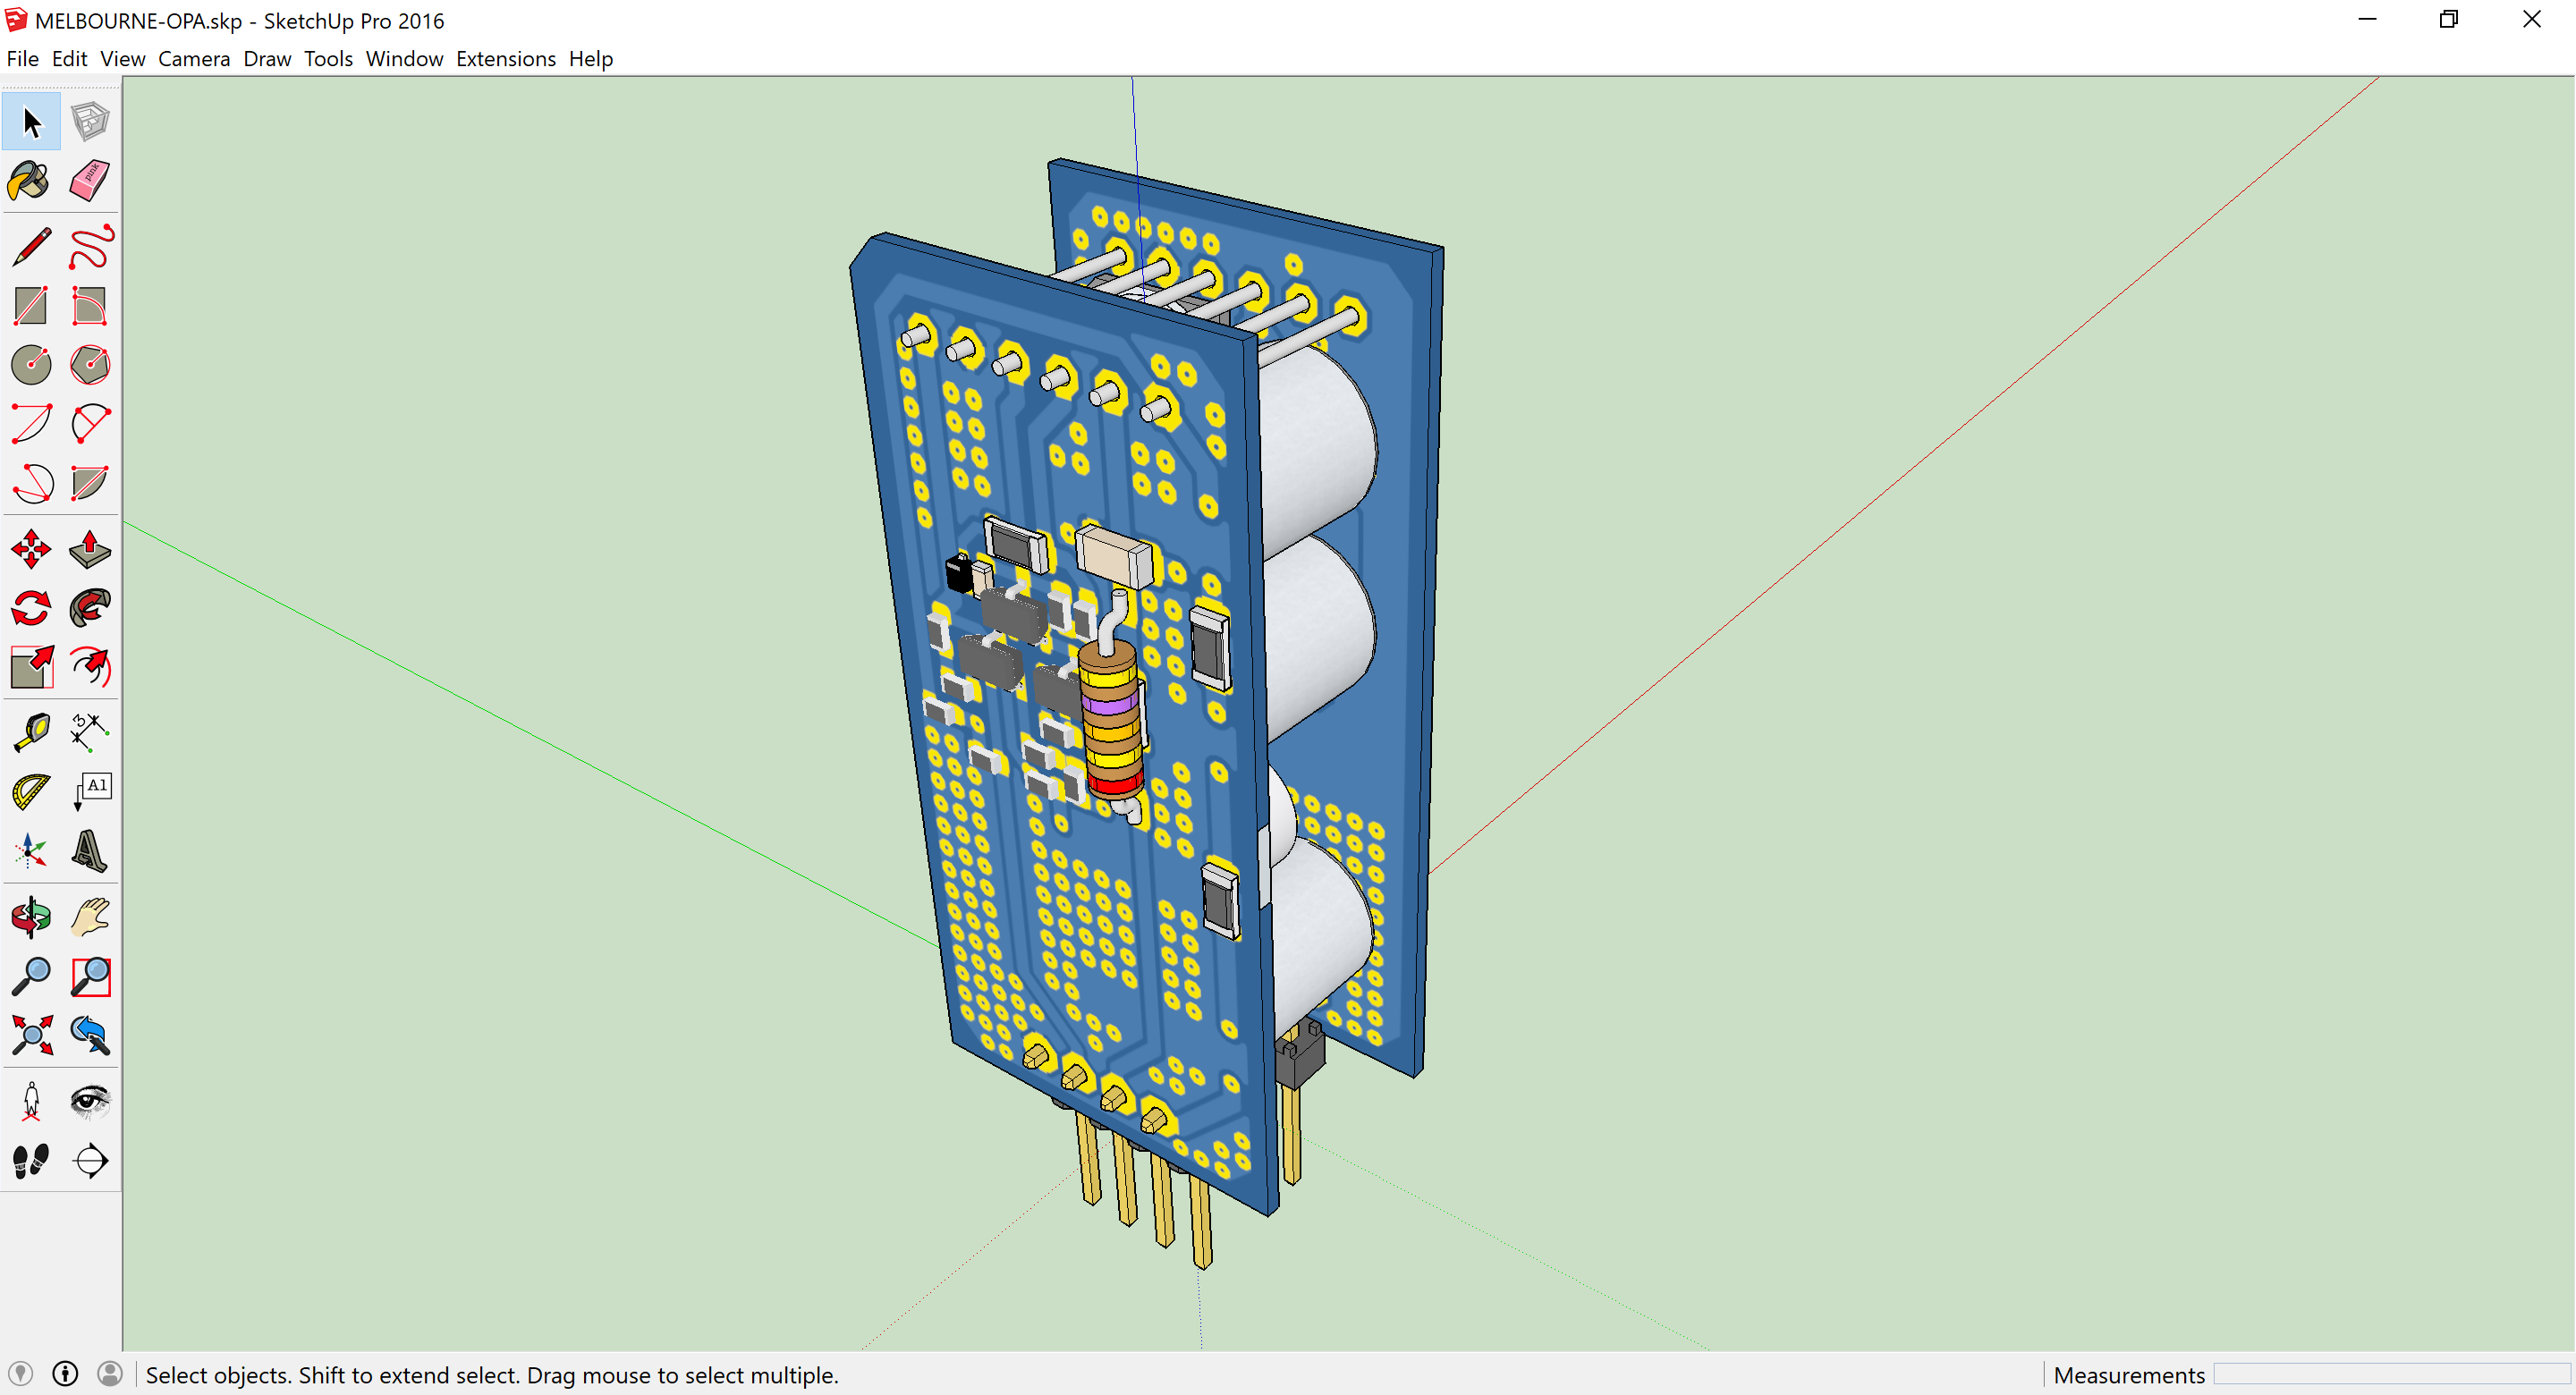Select the Scale tool
Image resolution: width=2576 pixels, height=1395 pixels.
pos(31,667)
